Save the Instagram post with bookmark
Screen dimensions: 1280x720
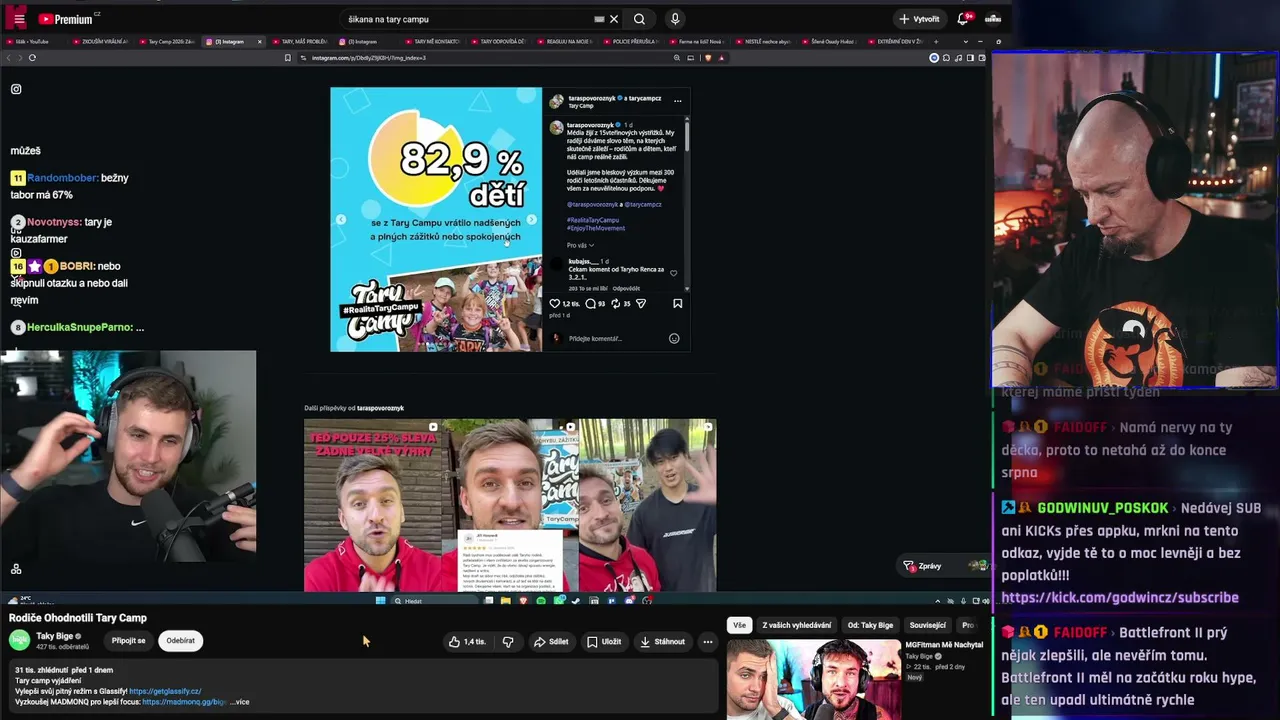(677, 303)
